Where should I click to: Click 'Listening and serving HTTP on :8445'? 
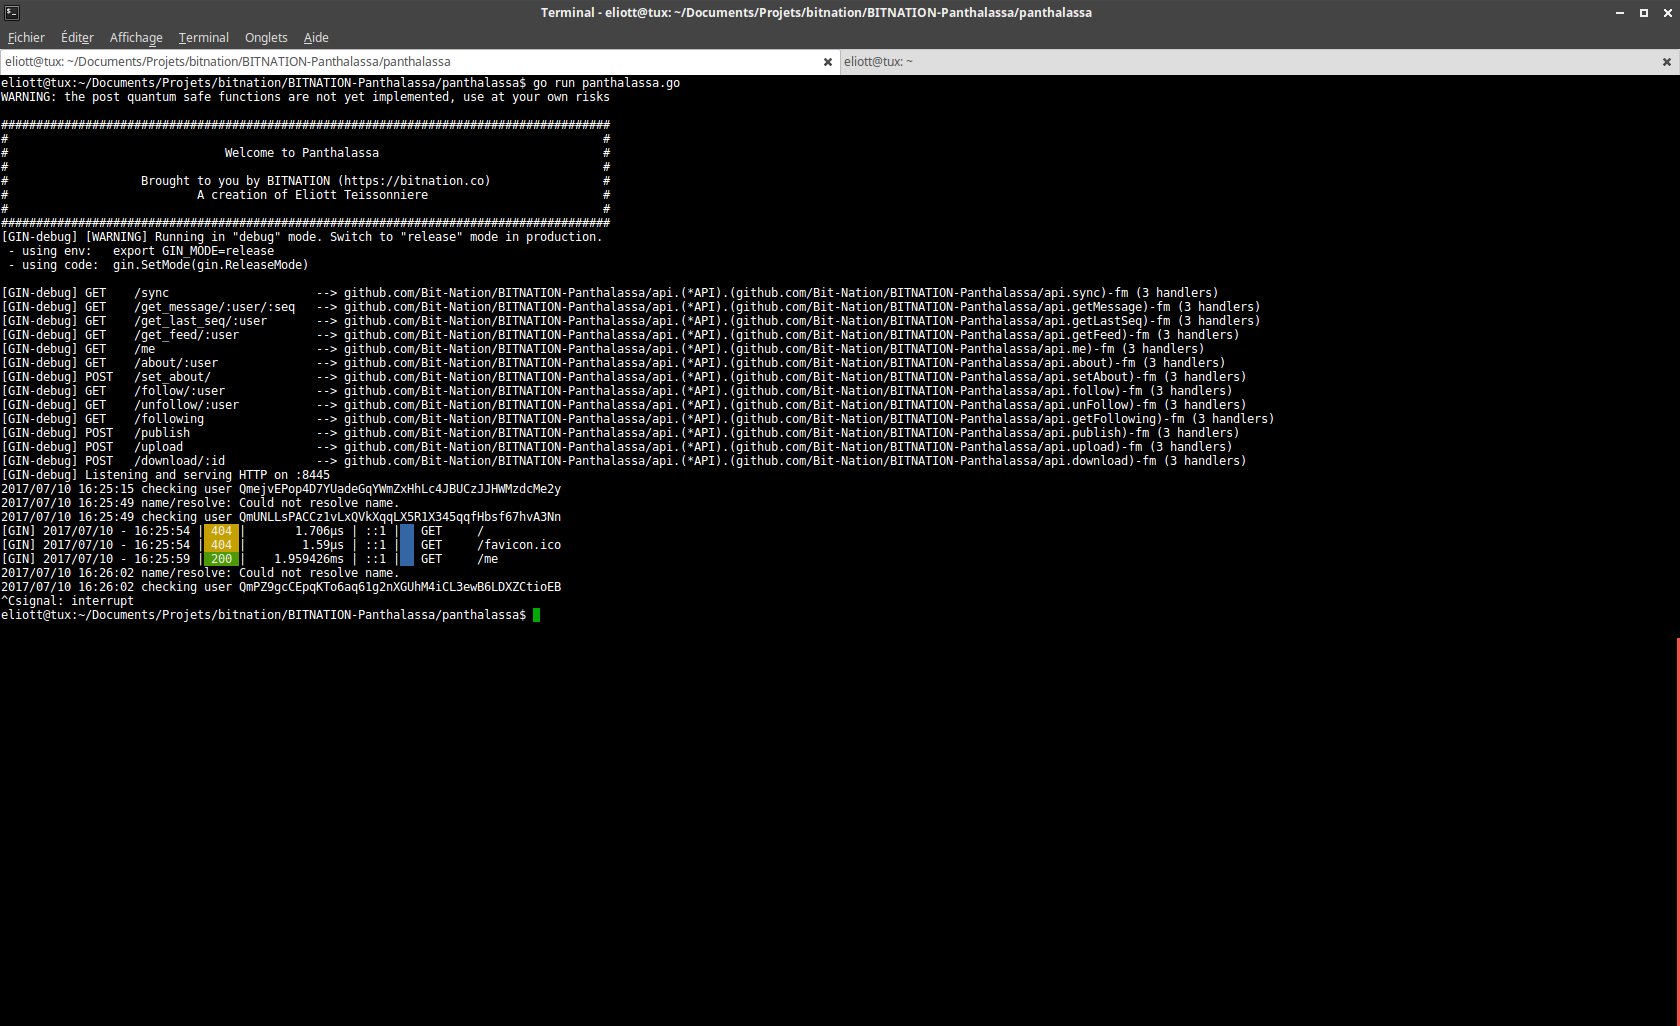coord(207,475)
